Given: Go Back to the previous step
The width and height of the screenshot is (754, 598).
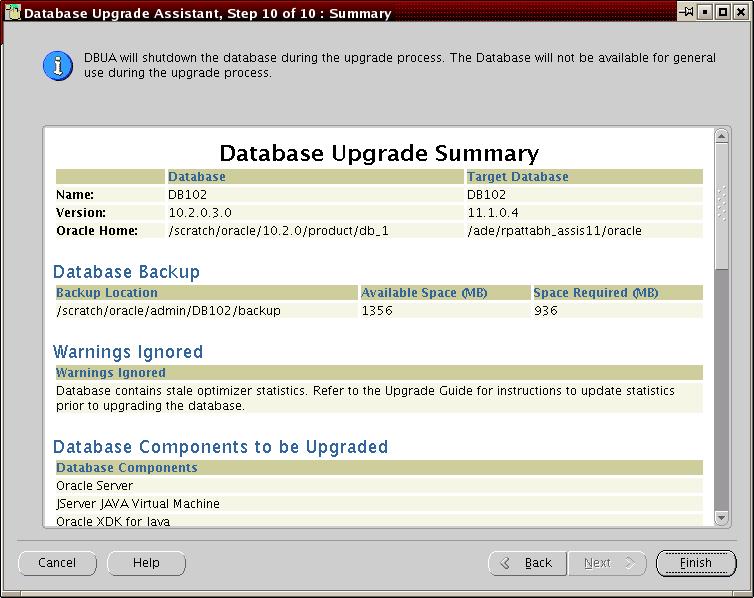Looking at the screenshot, I should [x=527, y=563].
